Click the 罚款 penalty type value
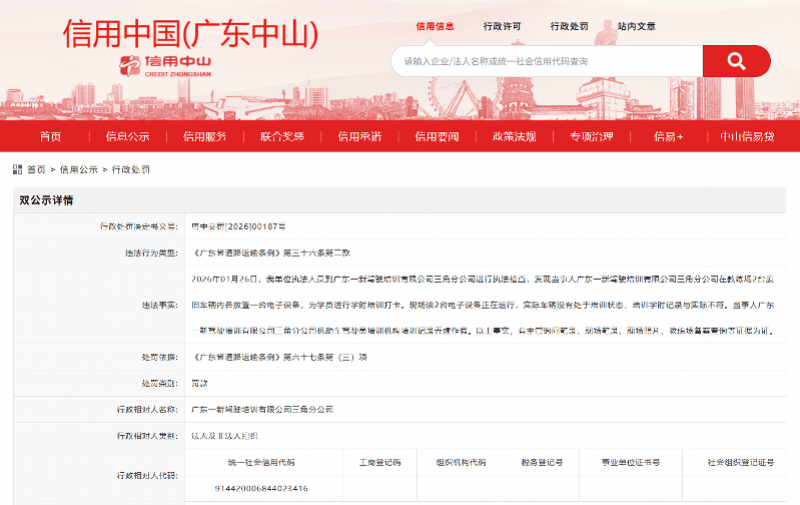 click(x=199, y=383)
